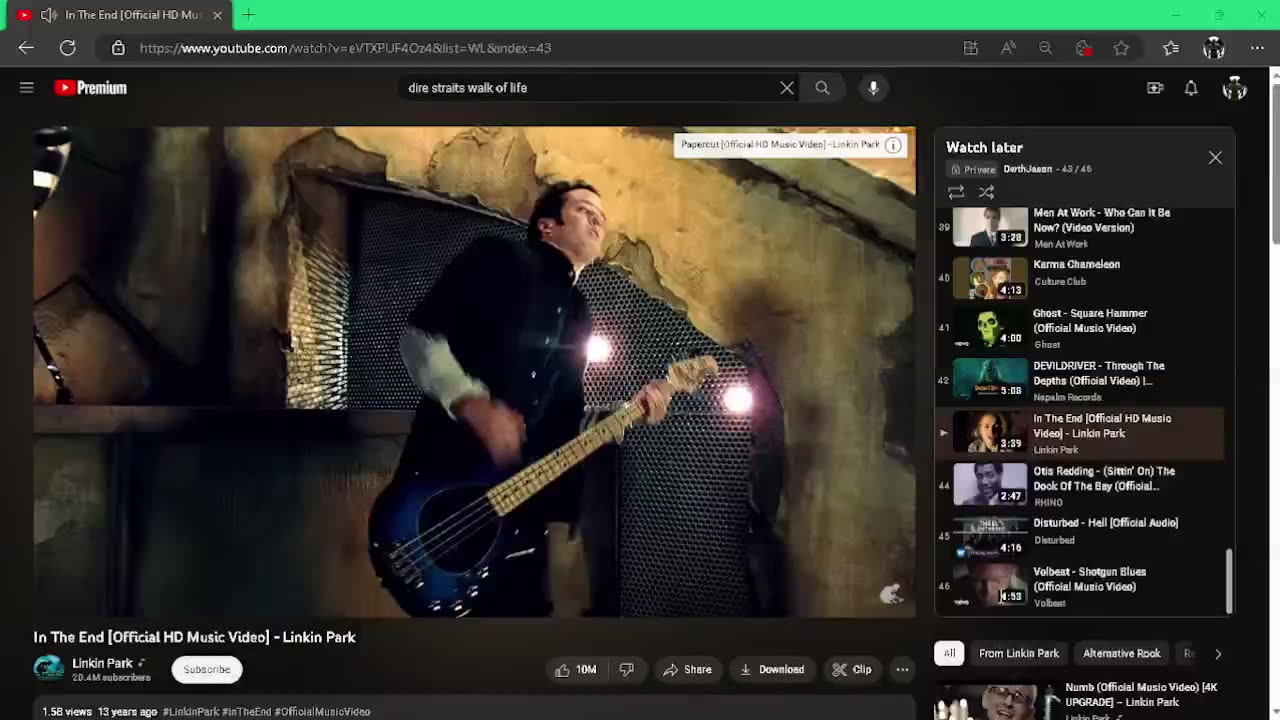Dislike this video
The width and height of the screenshot is (1280, 720).
(626, 669)
